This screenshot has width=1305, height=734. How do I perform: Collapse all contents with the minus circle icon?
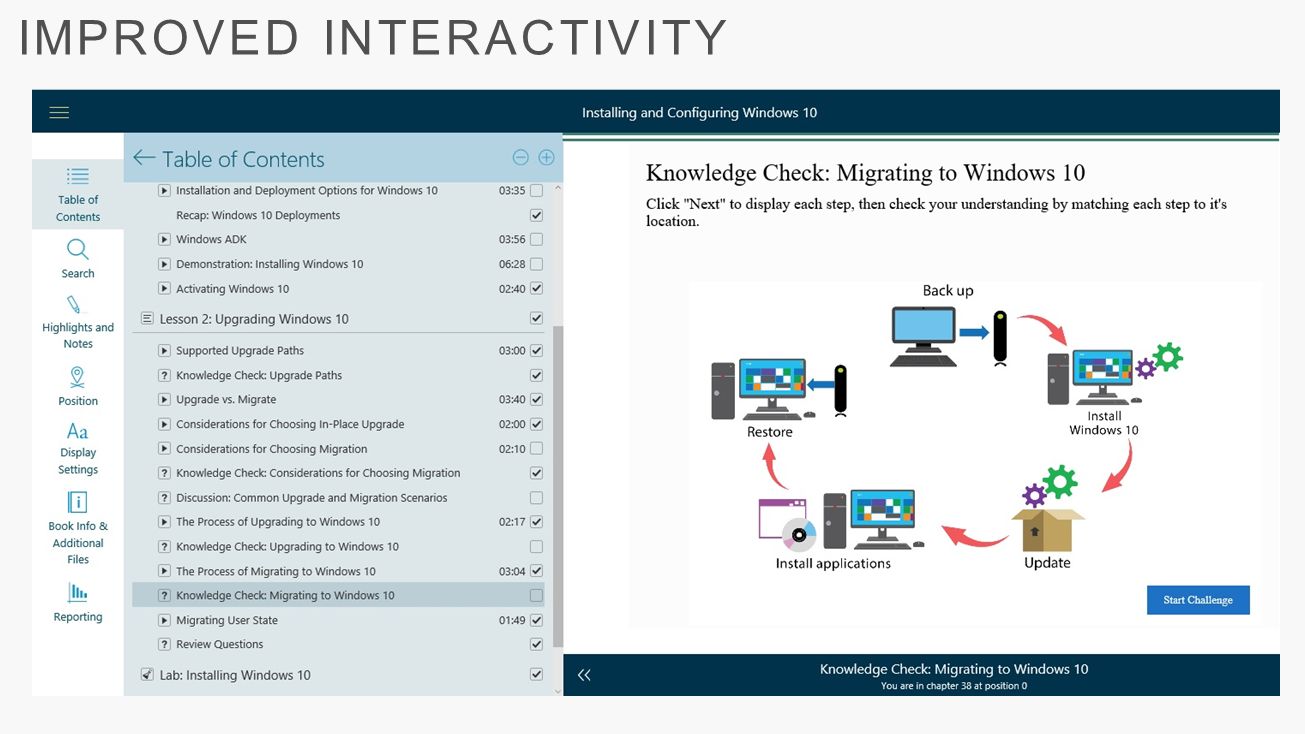pos(520,157)
